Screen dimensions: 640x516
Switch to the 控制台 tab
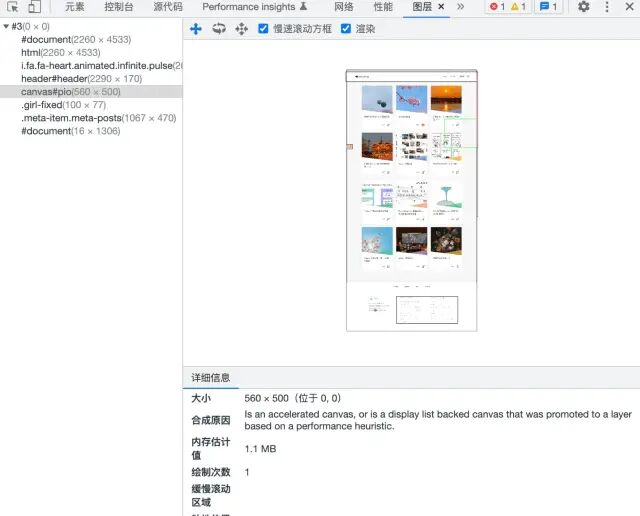[118, 7]
